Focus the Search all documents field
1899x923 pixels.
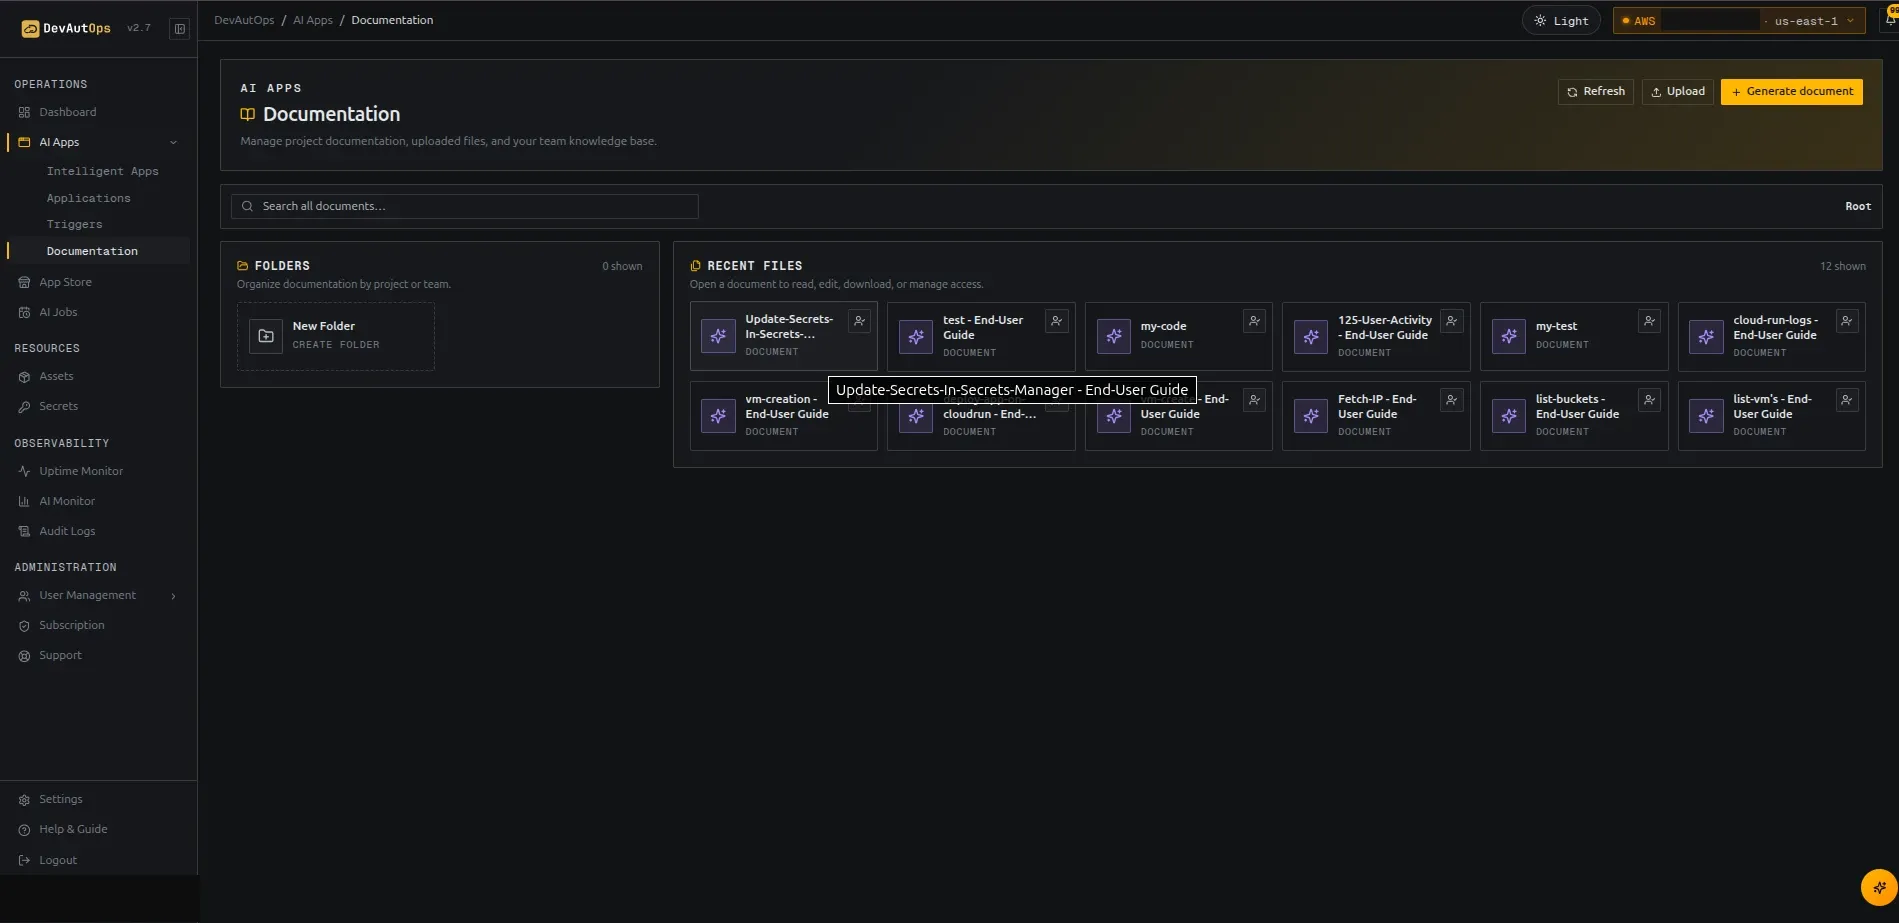click(x=465, y=207)
